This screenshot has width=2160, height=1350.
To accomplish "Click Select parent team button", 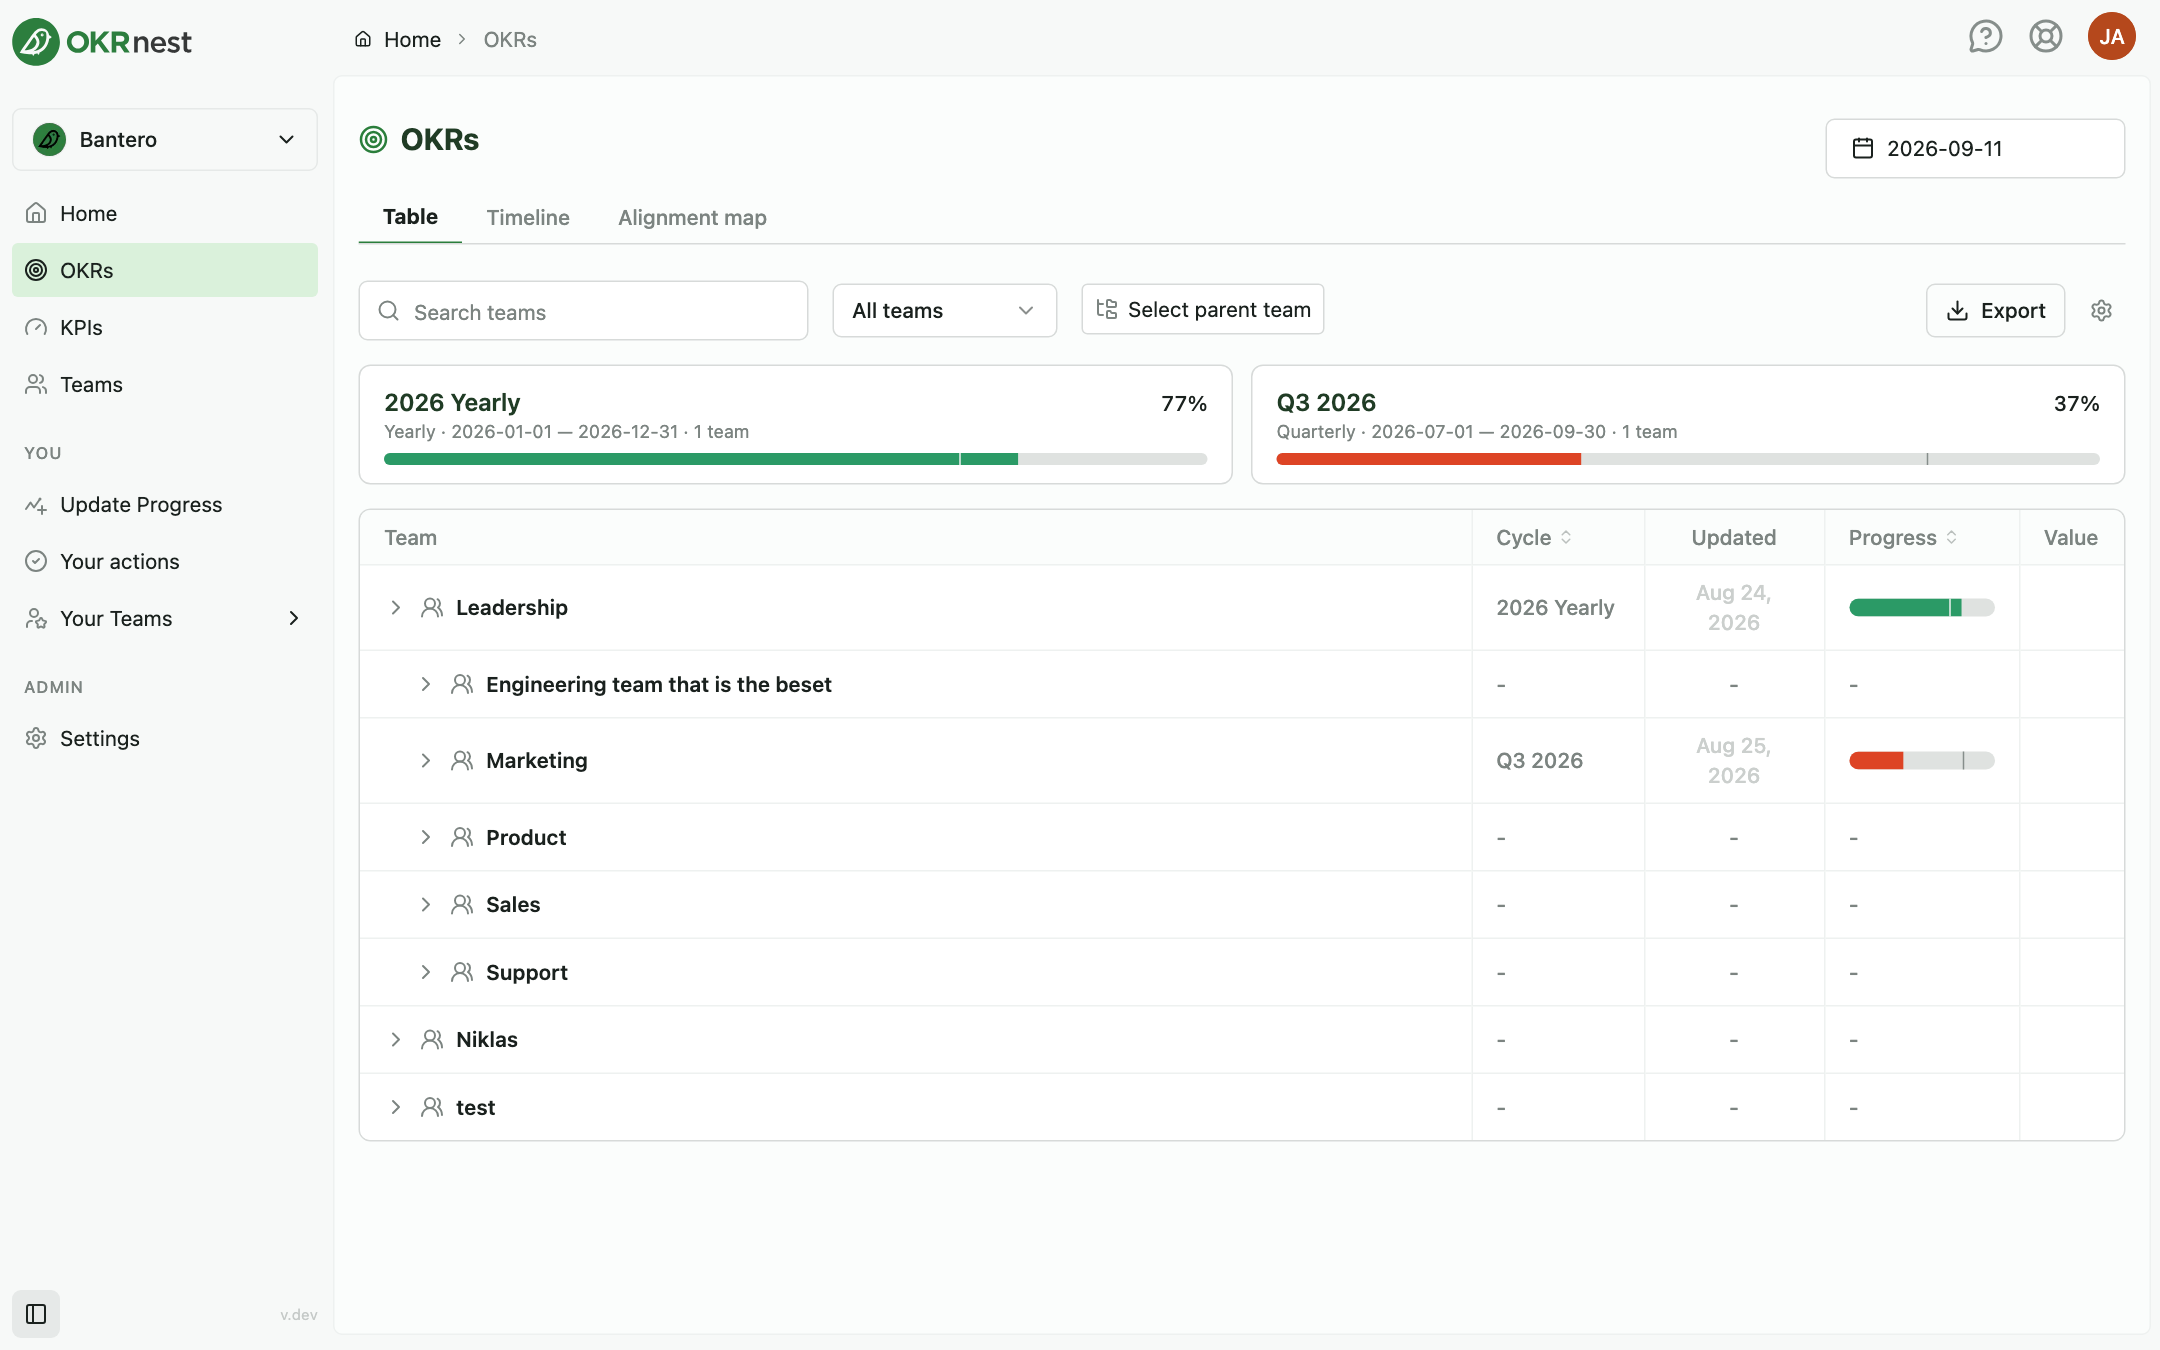I will [1203, 309].
